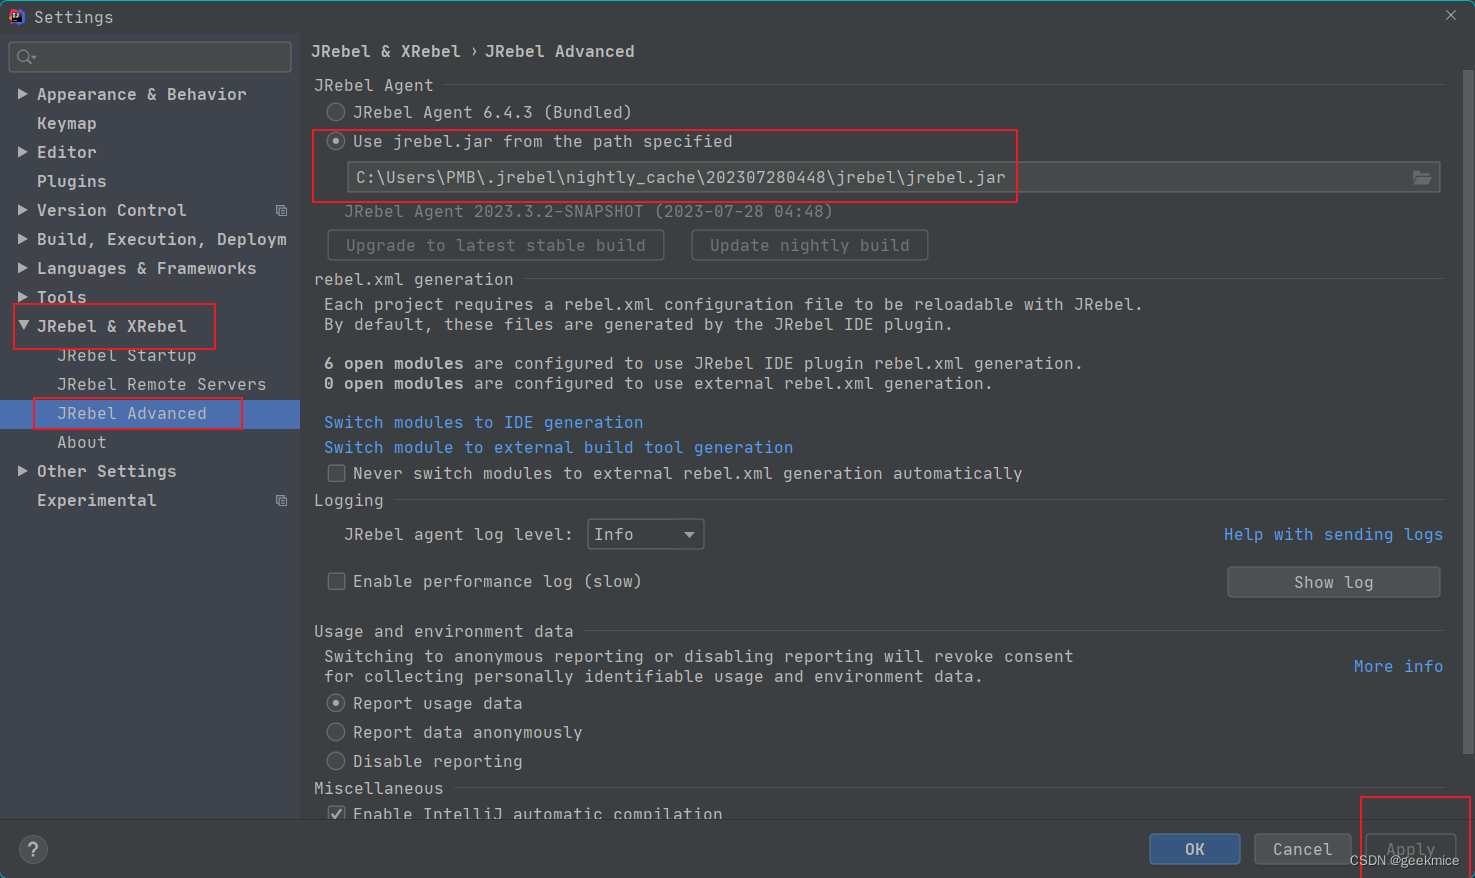
Task: Click Upgrade to latest stable build button
Action: tap(496, 245)
